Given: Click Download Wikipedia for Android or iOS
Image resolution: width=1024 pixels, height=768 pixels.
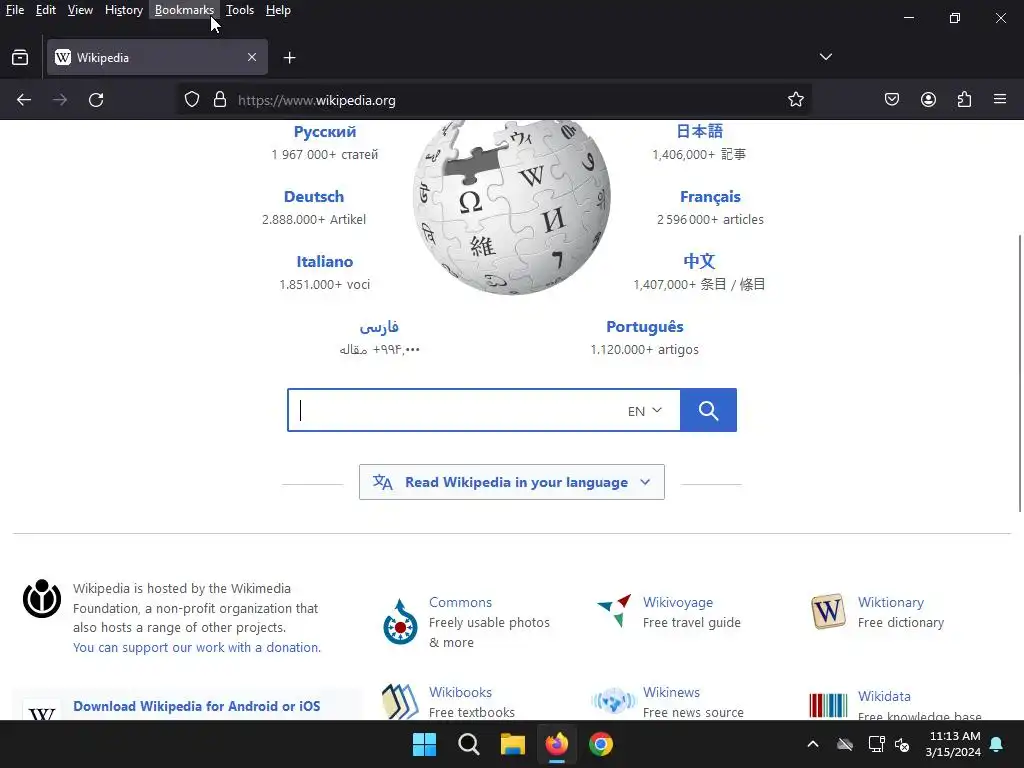Looking at the screenshot, I should [197, 706].
